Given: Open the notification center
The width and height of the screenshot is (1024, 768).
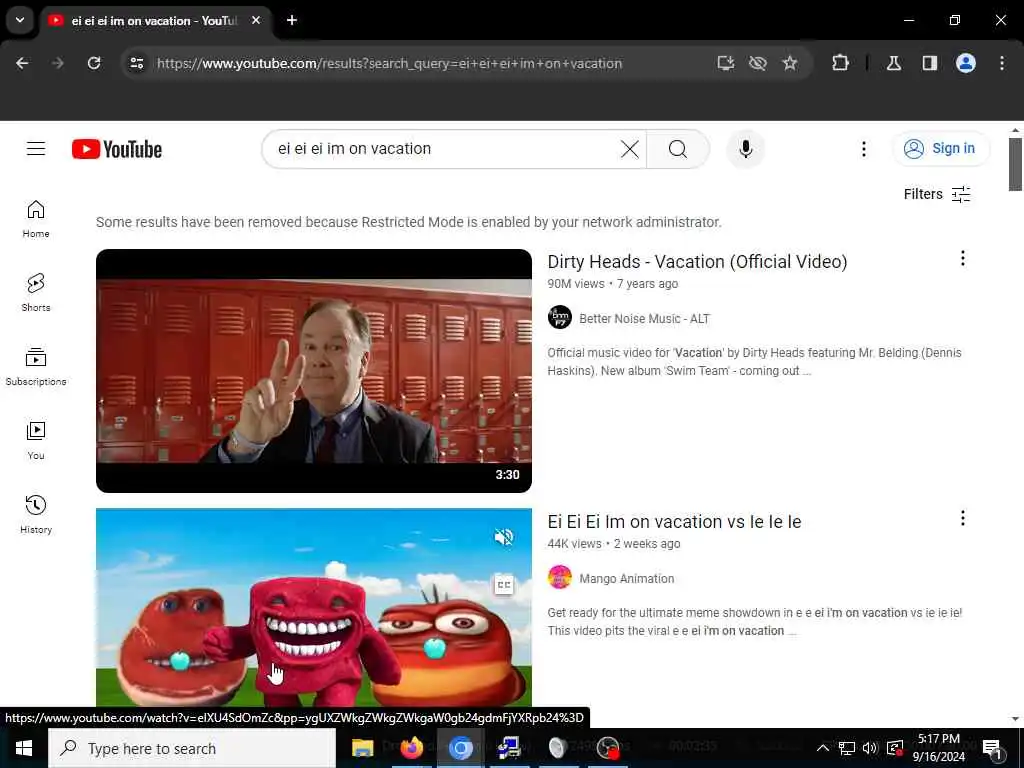Looking at the screenshot, I should pos(992,748).
